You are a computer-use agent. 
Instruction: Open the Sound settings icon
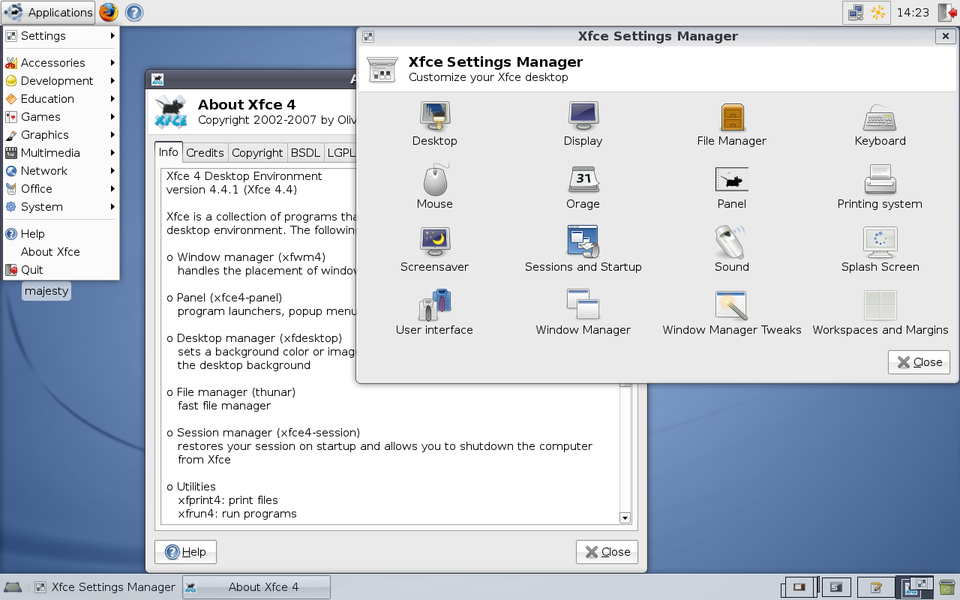point(732,250)
